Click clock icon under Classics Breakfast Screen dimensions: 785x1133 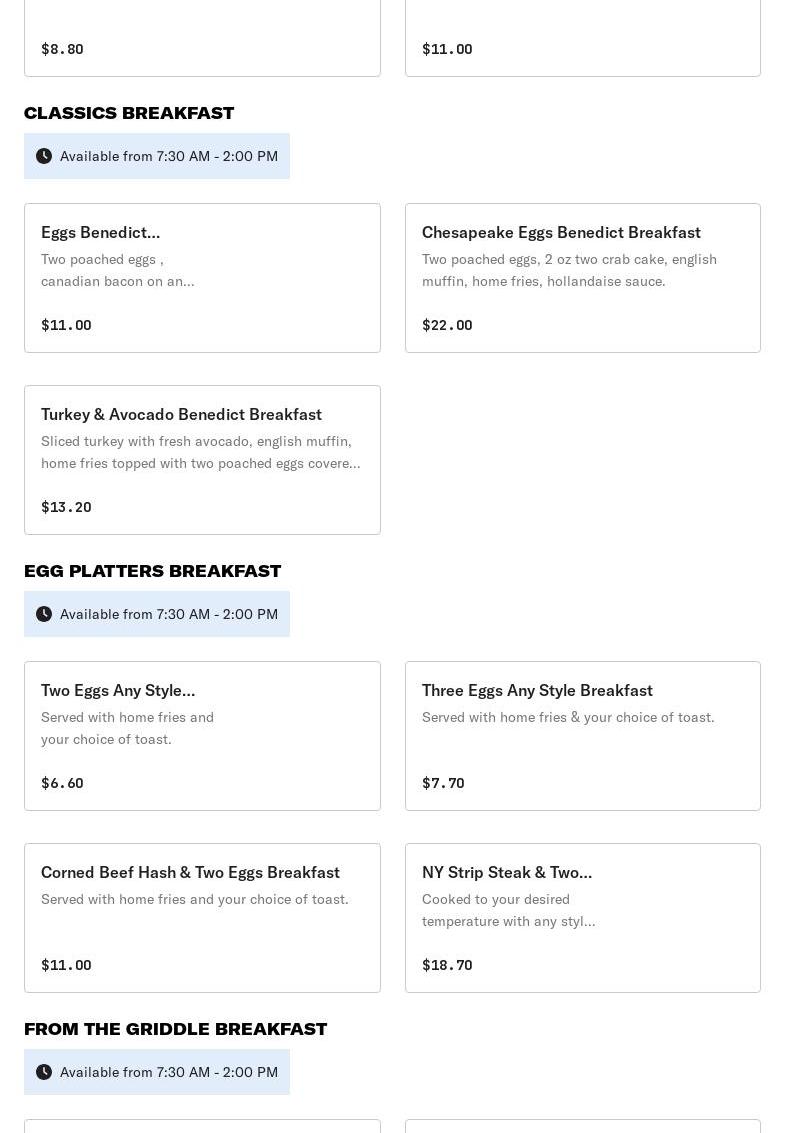click(44, 156)
